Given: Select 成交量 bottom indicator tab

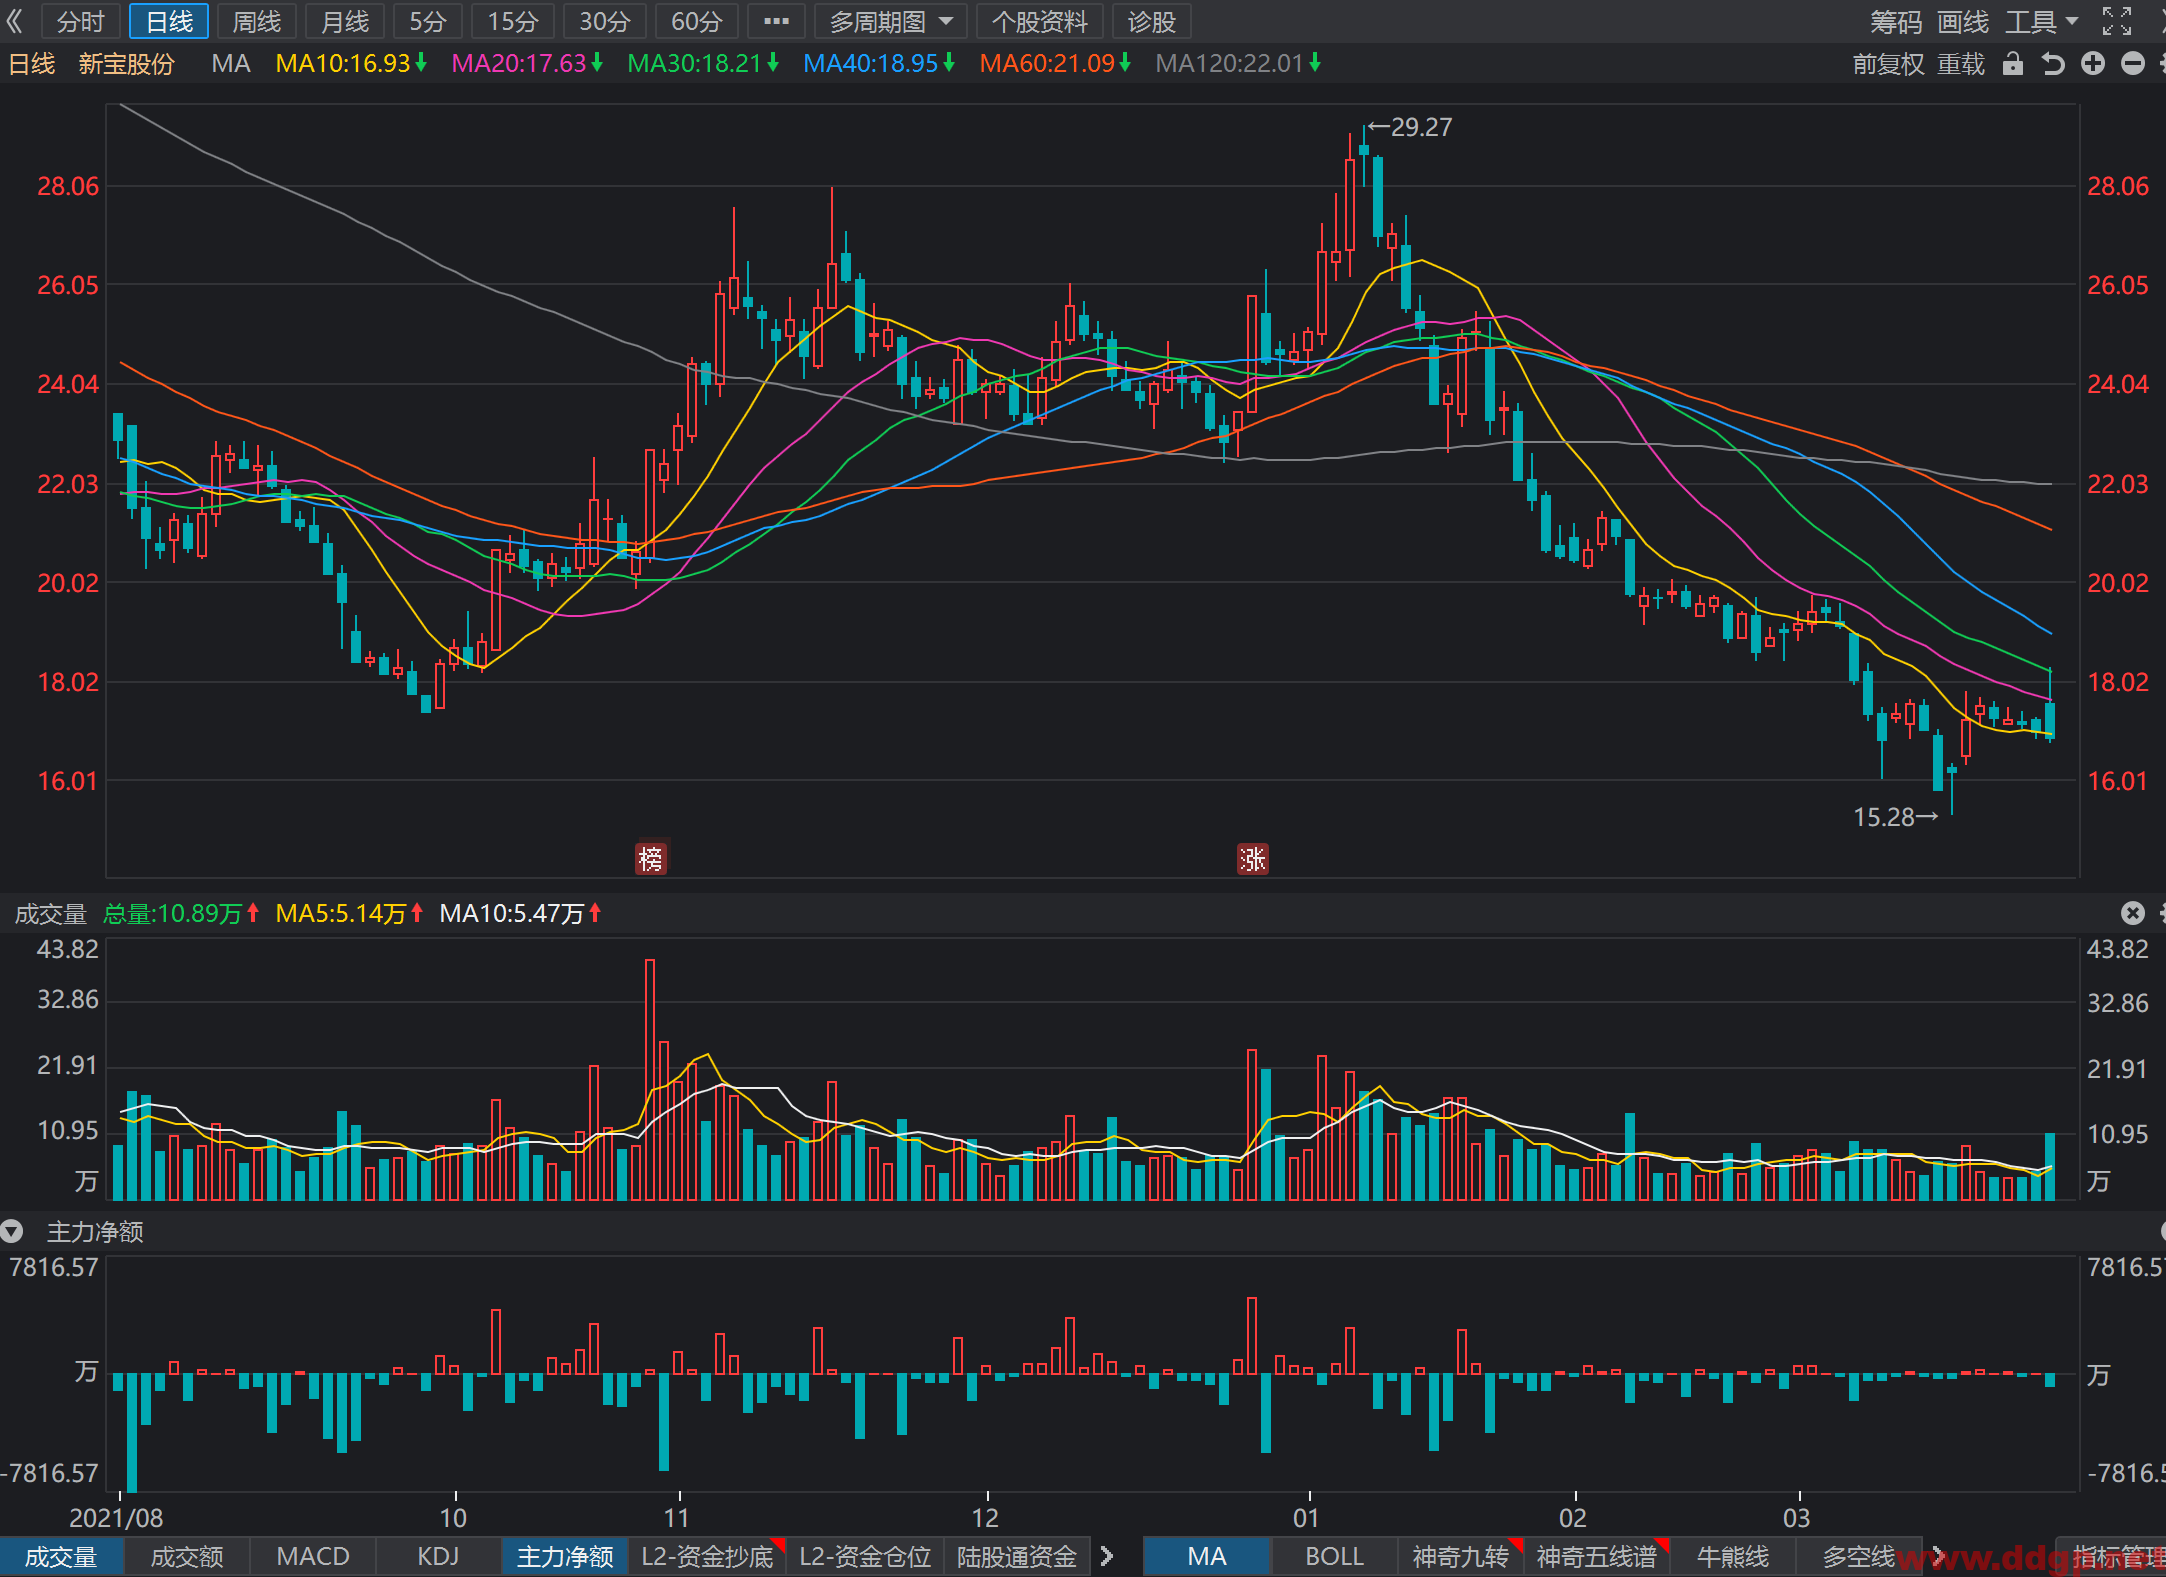Looking at the screenshot, I should pos(61,1557).
